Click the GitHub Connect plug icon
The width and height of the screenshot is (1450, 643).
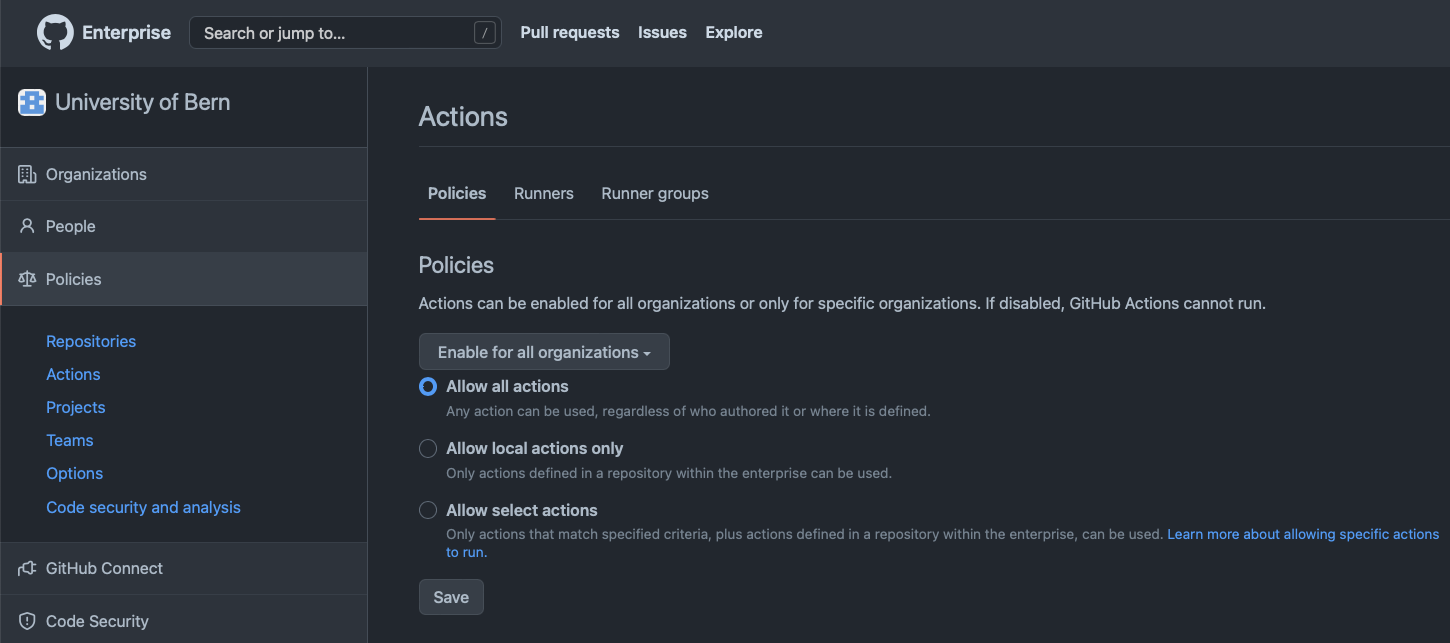(27, 568)
